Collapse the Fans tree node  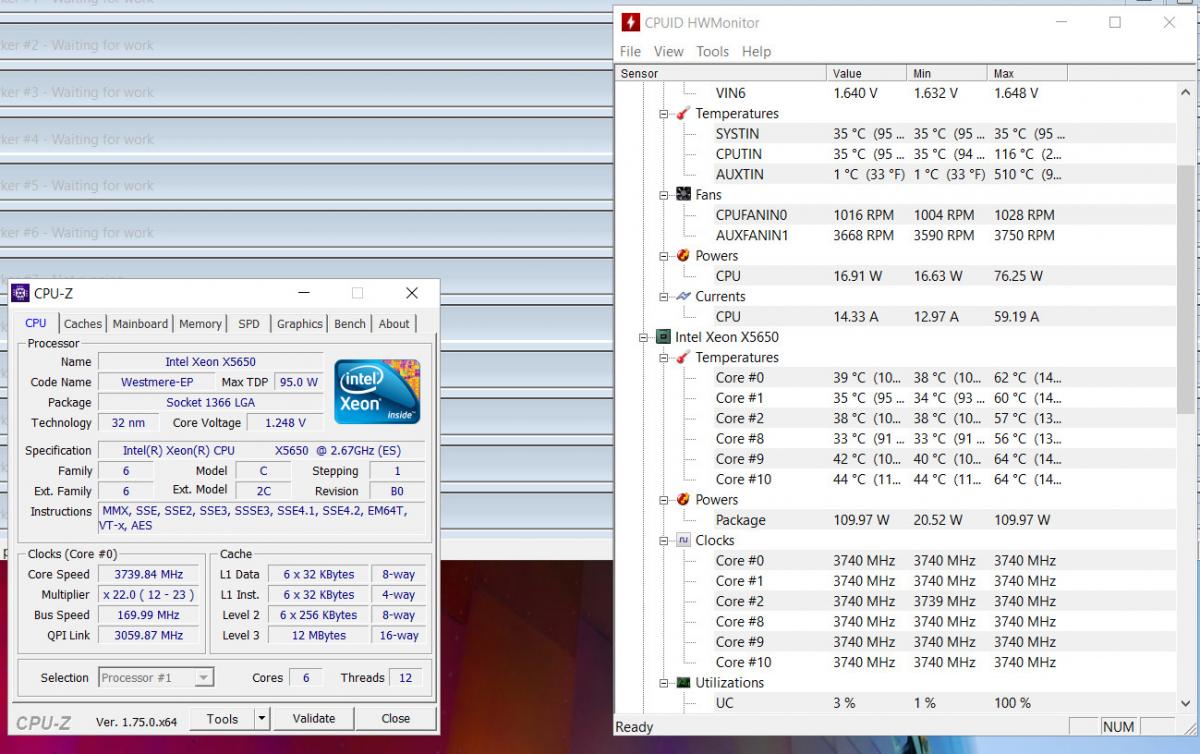pos(664,195)
